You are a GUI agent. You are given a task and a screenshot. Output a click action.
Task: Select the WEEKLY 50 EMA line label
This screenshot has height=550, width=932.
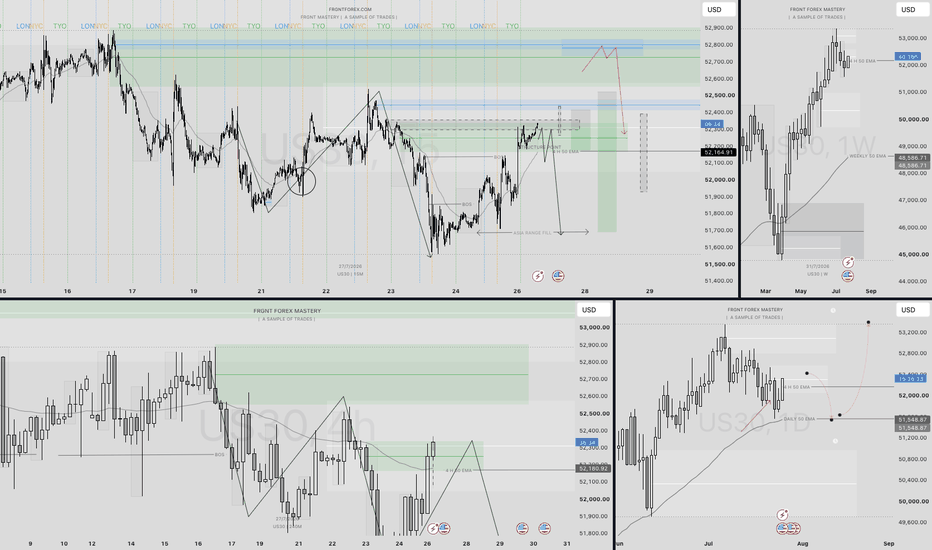(x=868, y=156)
